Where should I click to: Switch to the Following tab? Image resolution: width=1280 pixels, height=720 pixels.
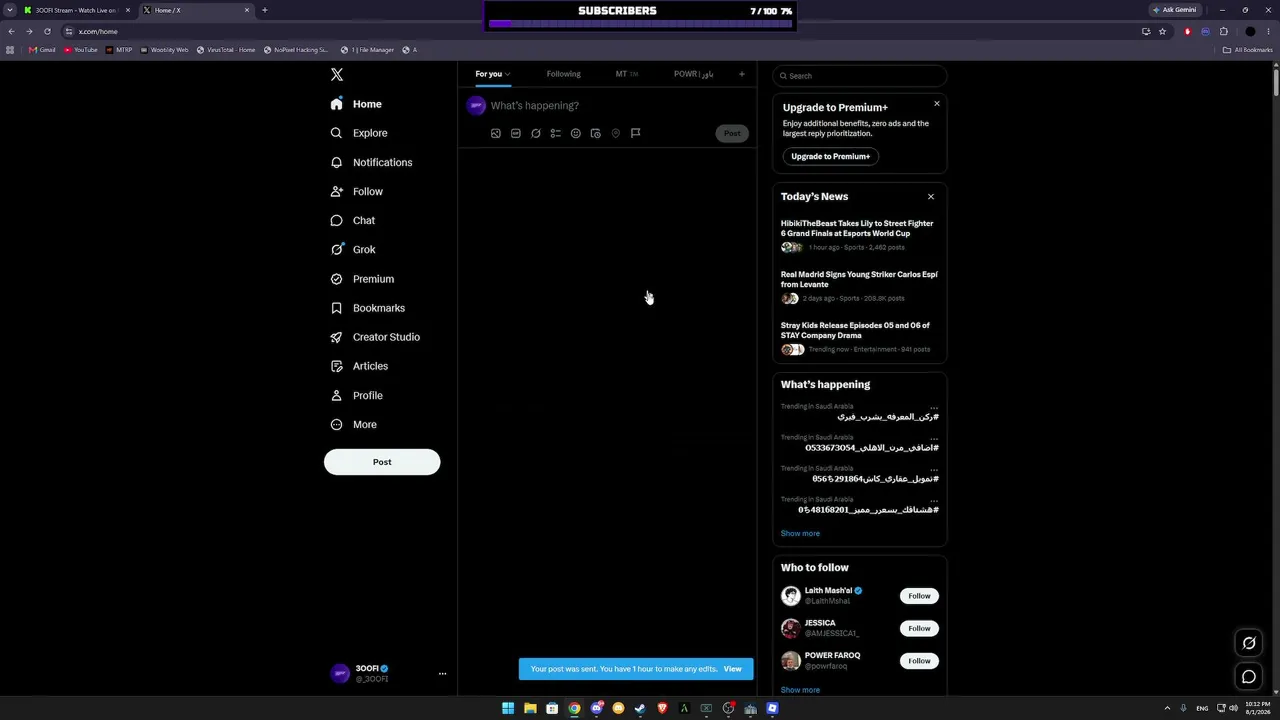point(563,74)
